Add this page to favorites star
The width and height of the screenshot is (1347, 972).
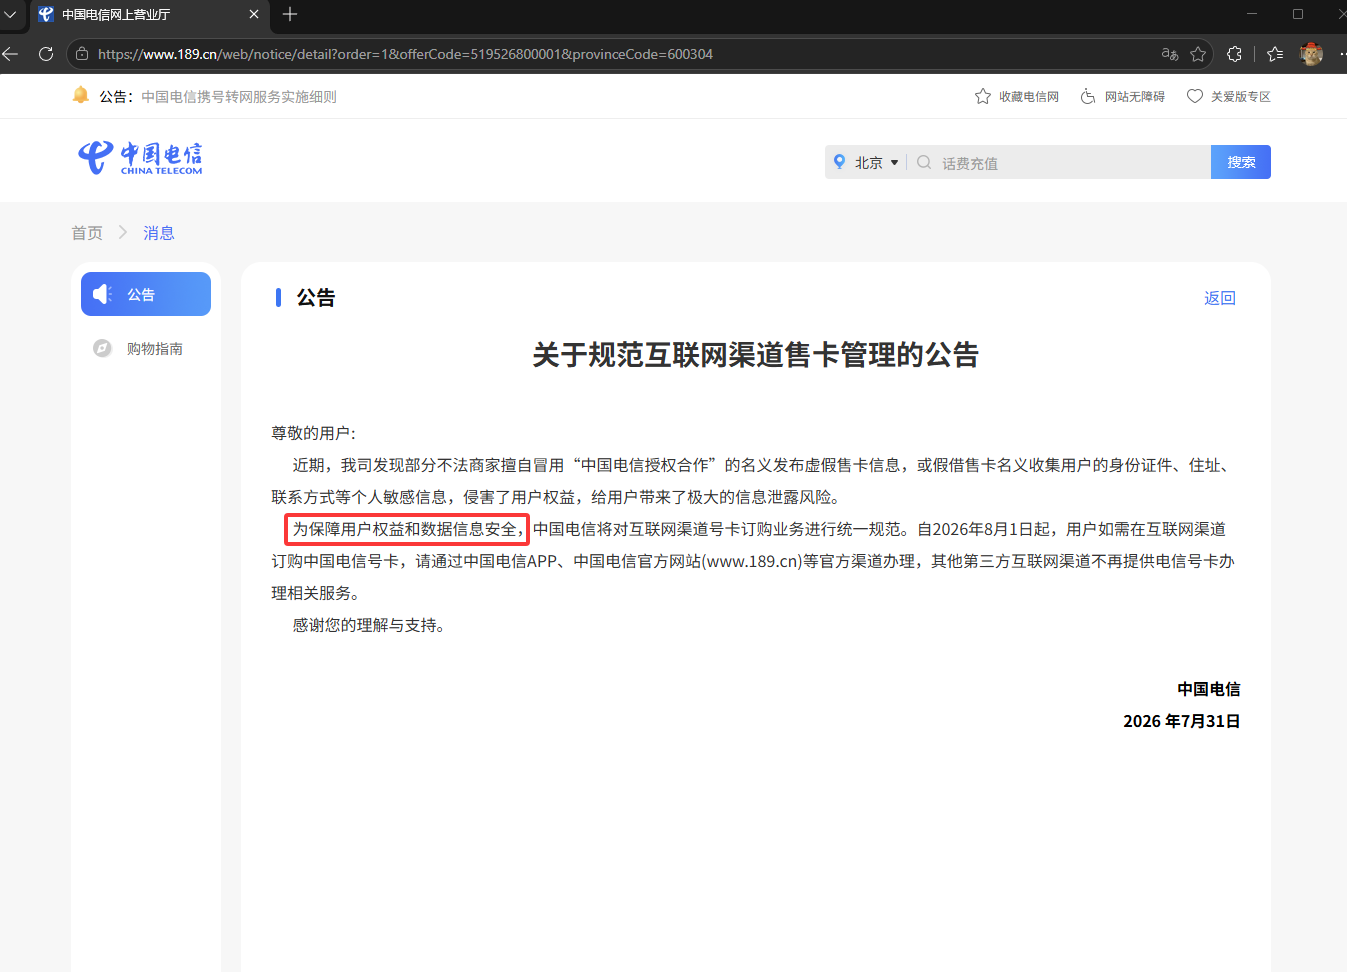click(1198, 54)
